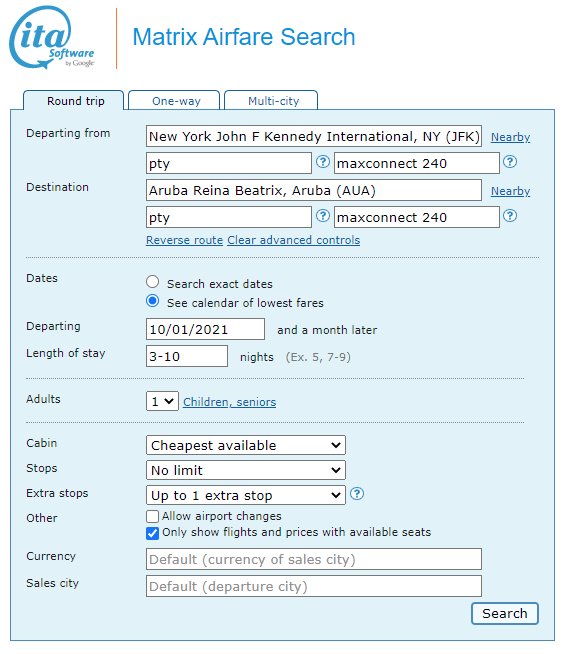Open help icon next to departure extension codes

tap(510, 162)
